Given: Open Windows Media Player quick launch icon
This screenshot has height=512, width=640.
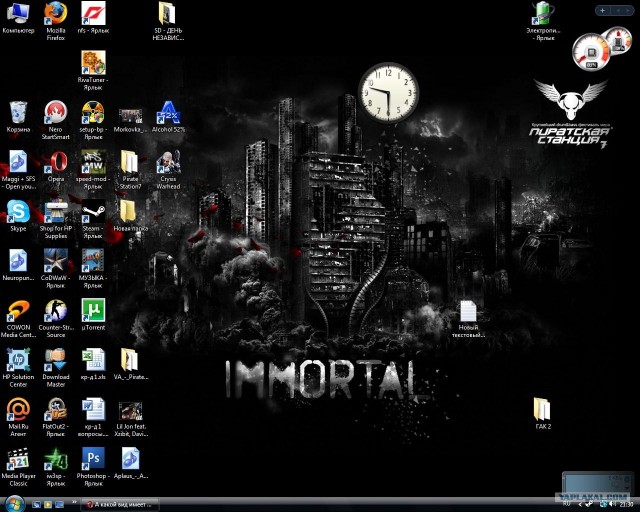Looking at the screenshot, I should (x=48, y=505).
